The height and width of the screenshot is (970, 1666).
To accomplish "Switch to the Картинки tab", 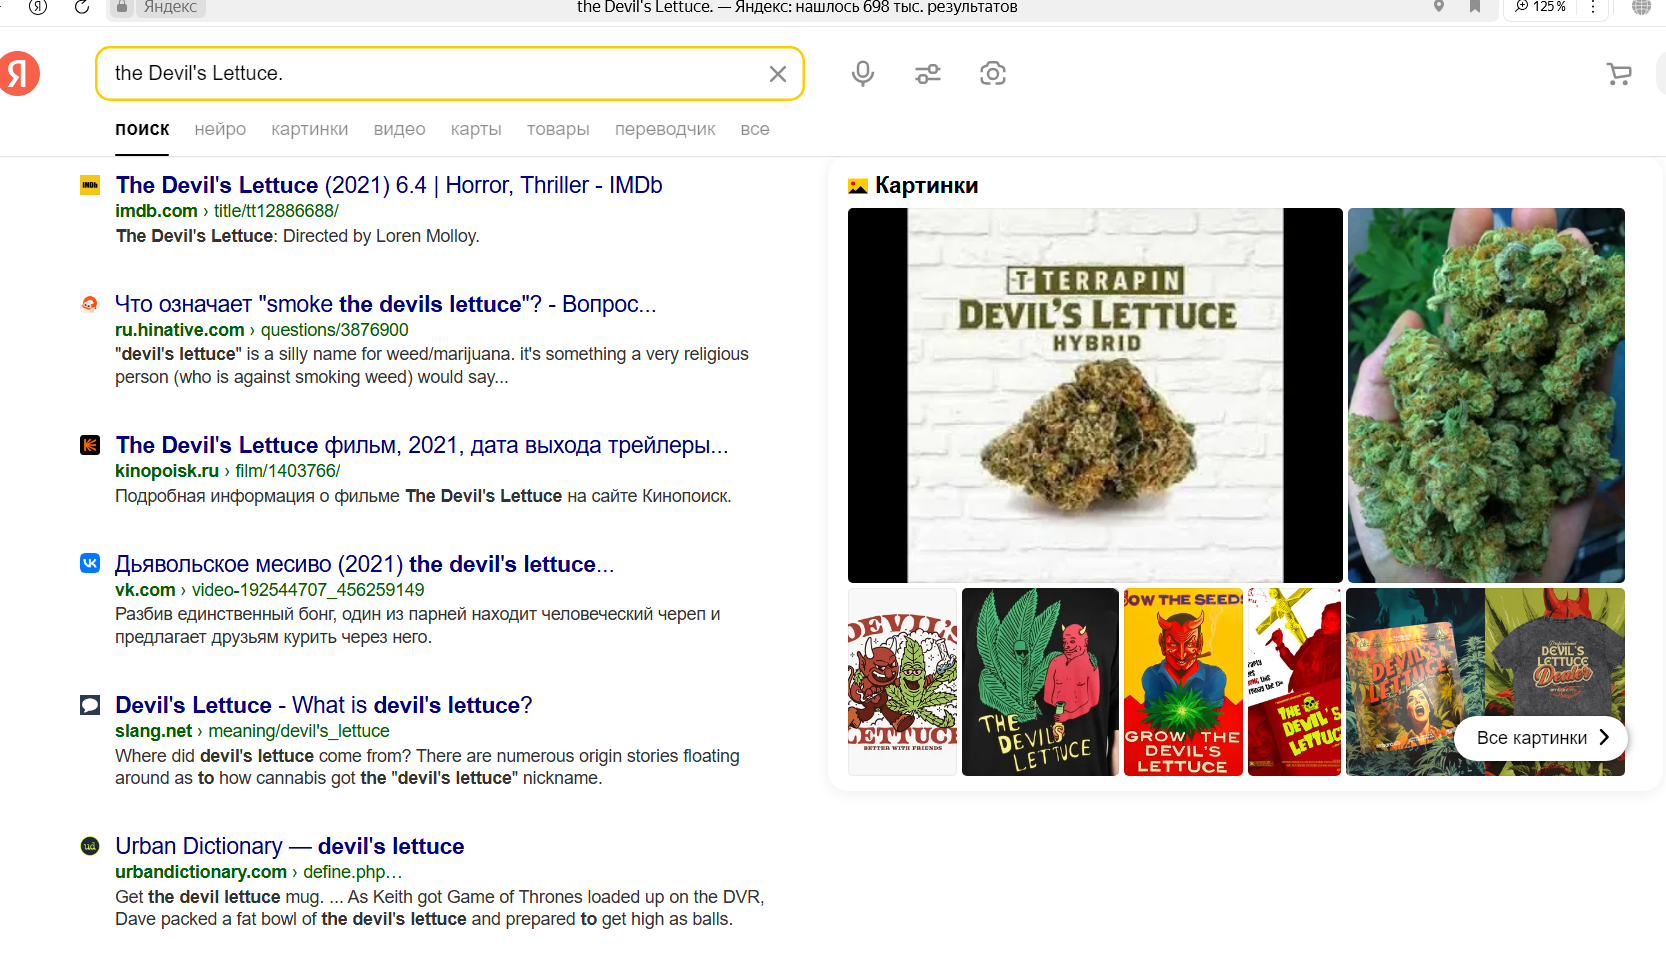I will pos(309,129).
